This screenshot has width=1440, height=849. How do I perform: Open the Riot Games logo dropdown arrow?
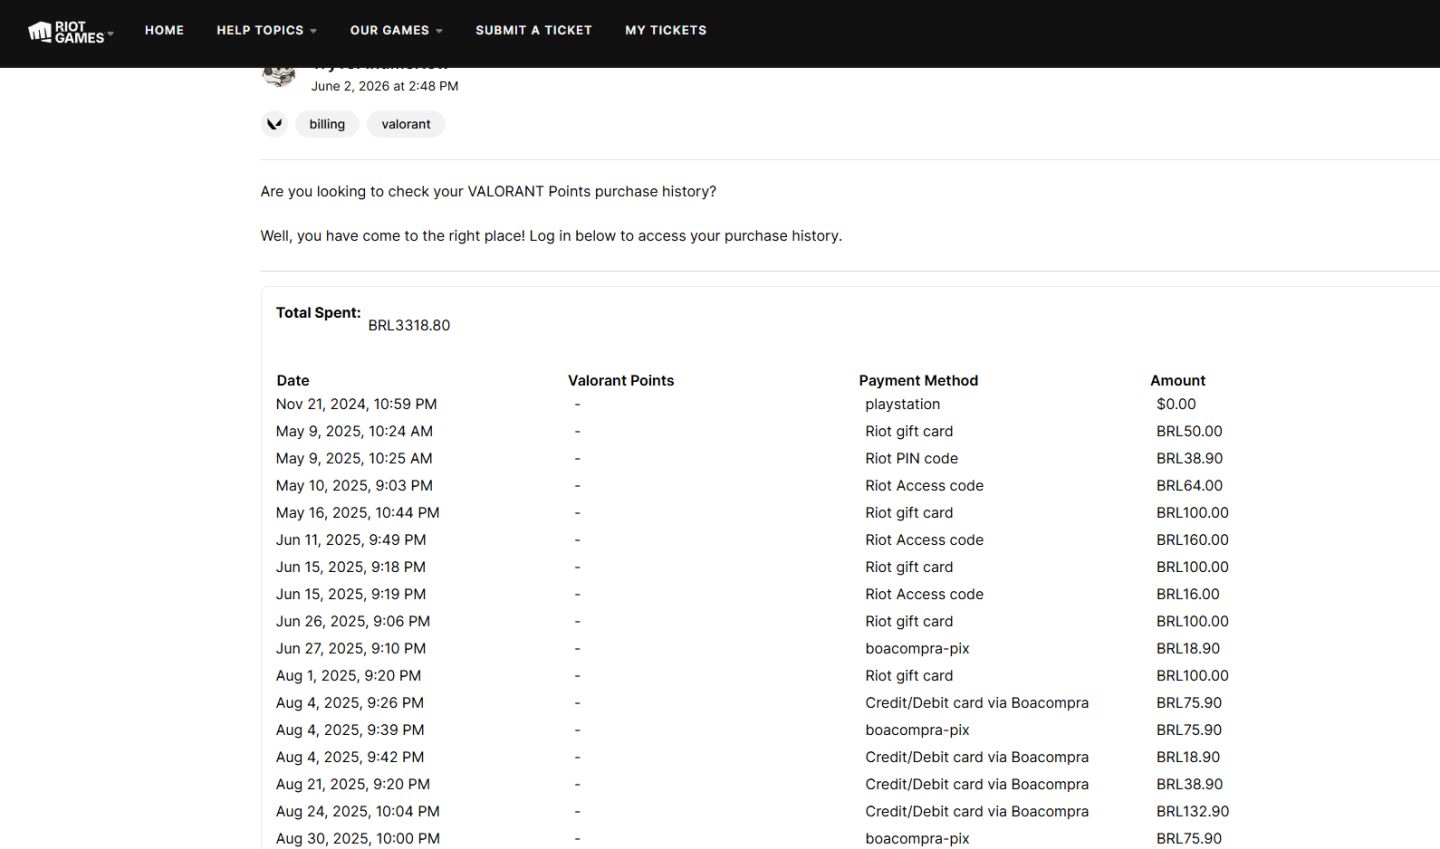[110, 33]
